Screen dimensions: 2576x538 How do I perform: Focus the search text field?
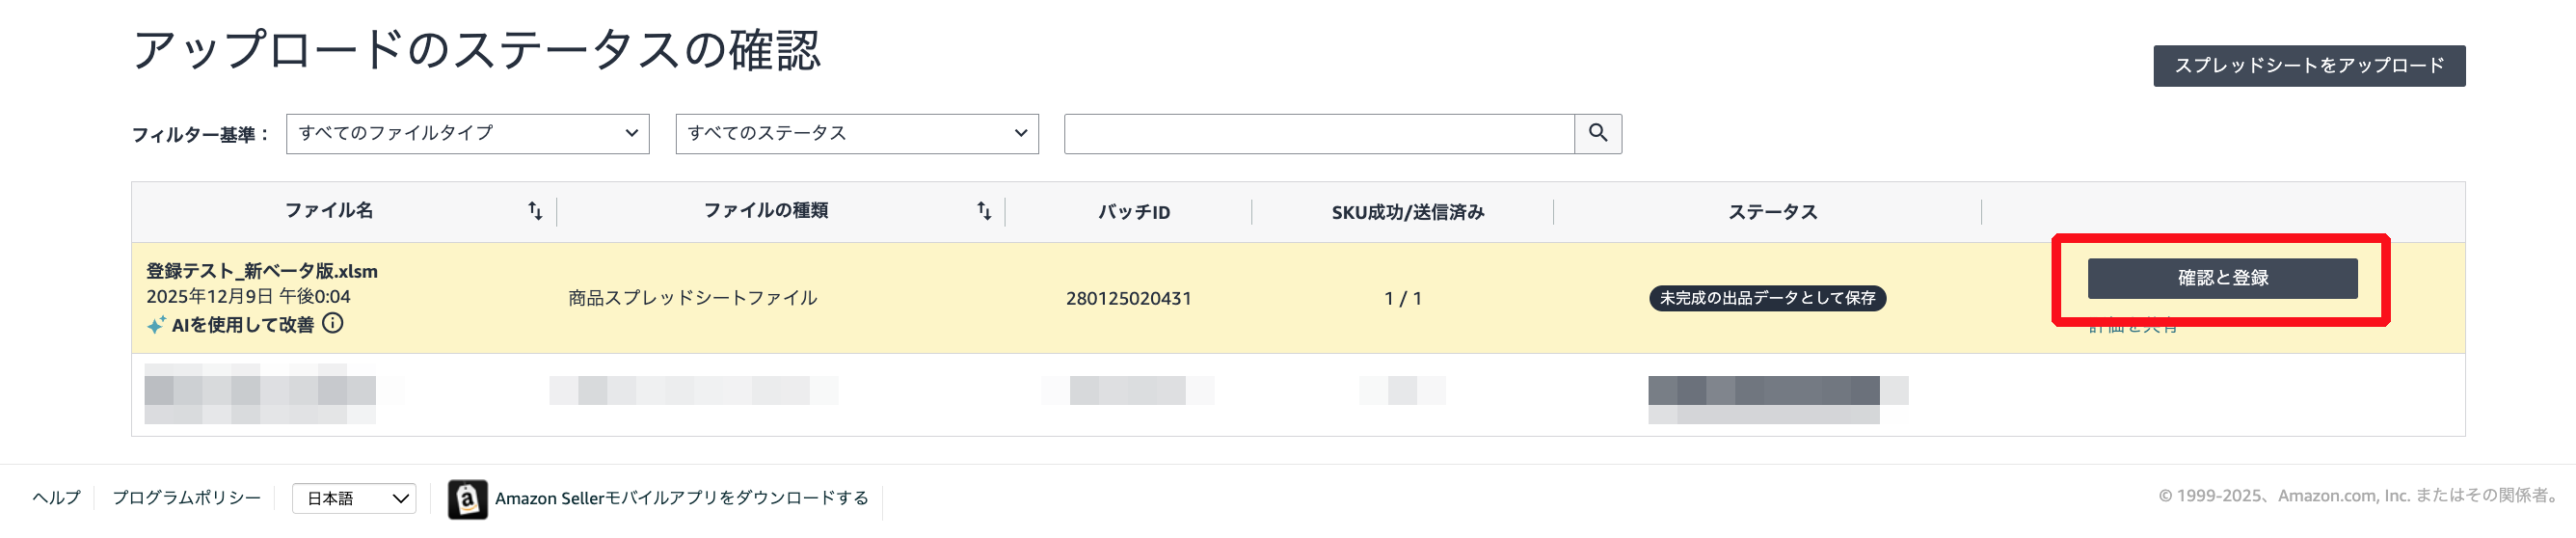[x=1318, y=134]
